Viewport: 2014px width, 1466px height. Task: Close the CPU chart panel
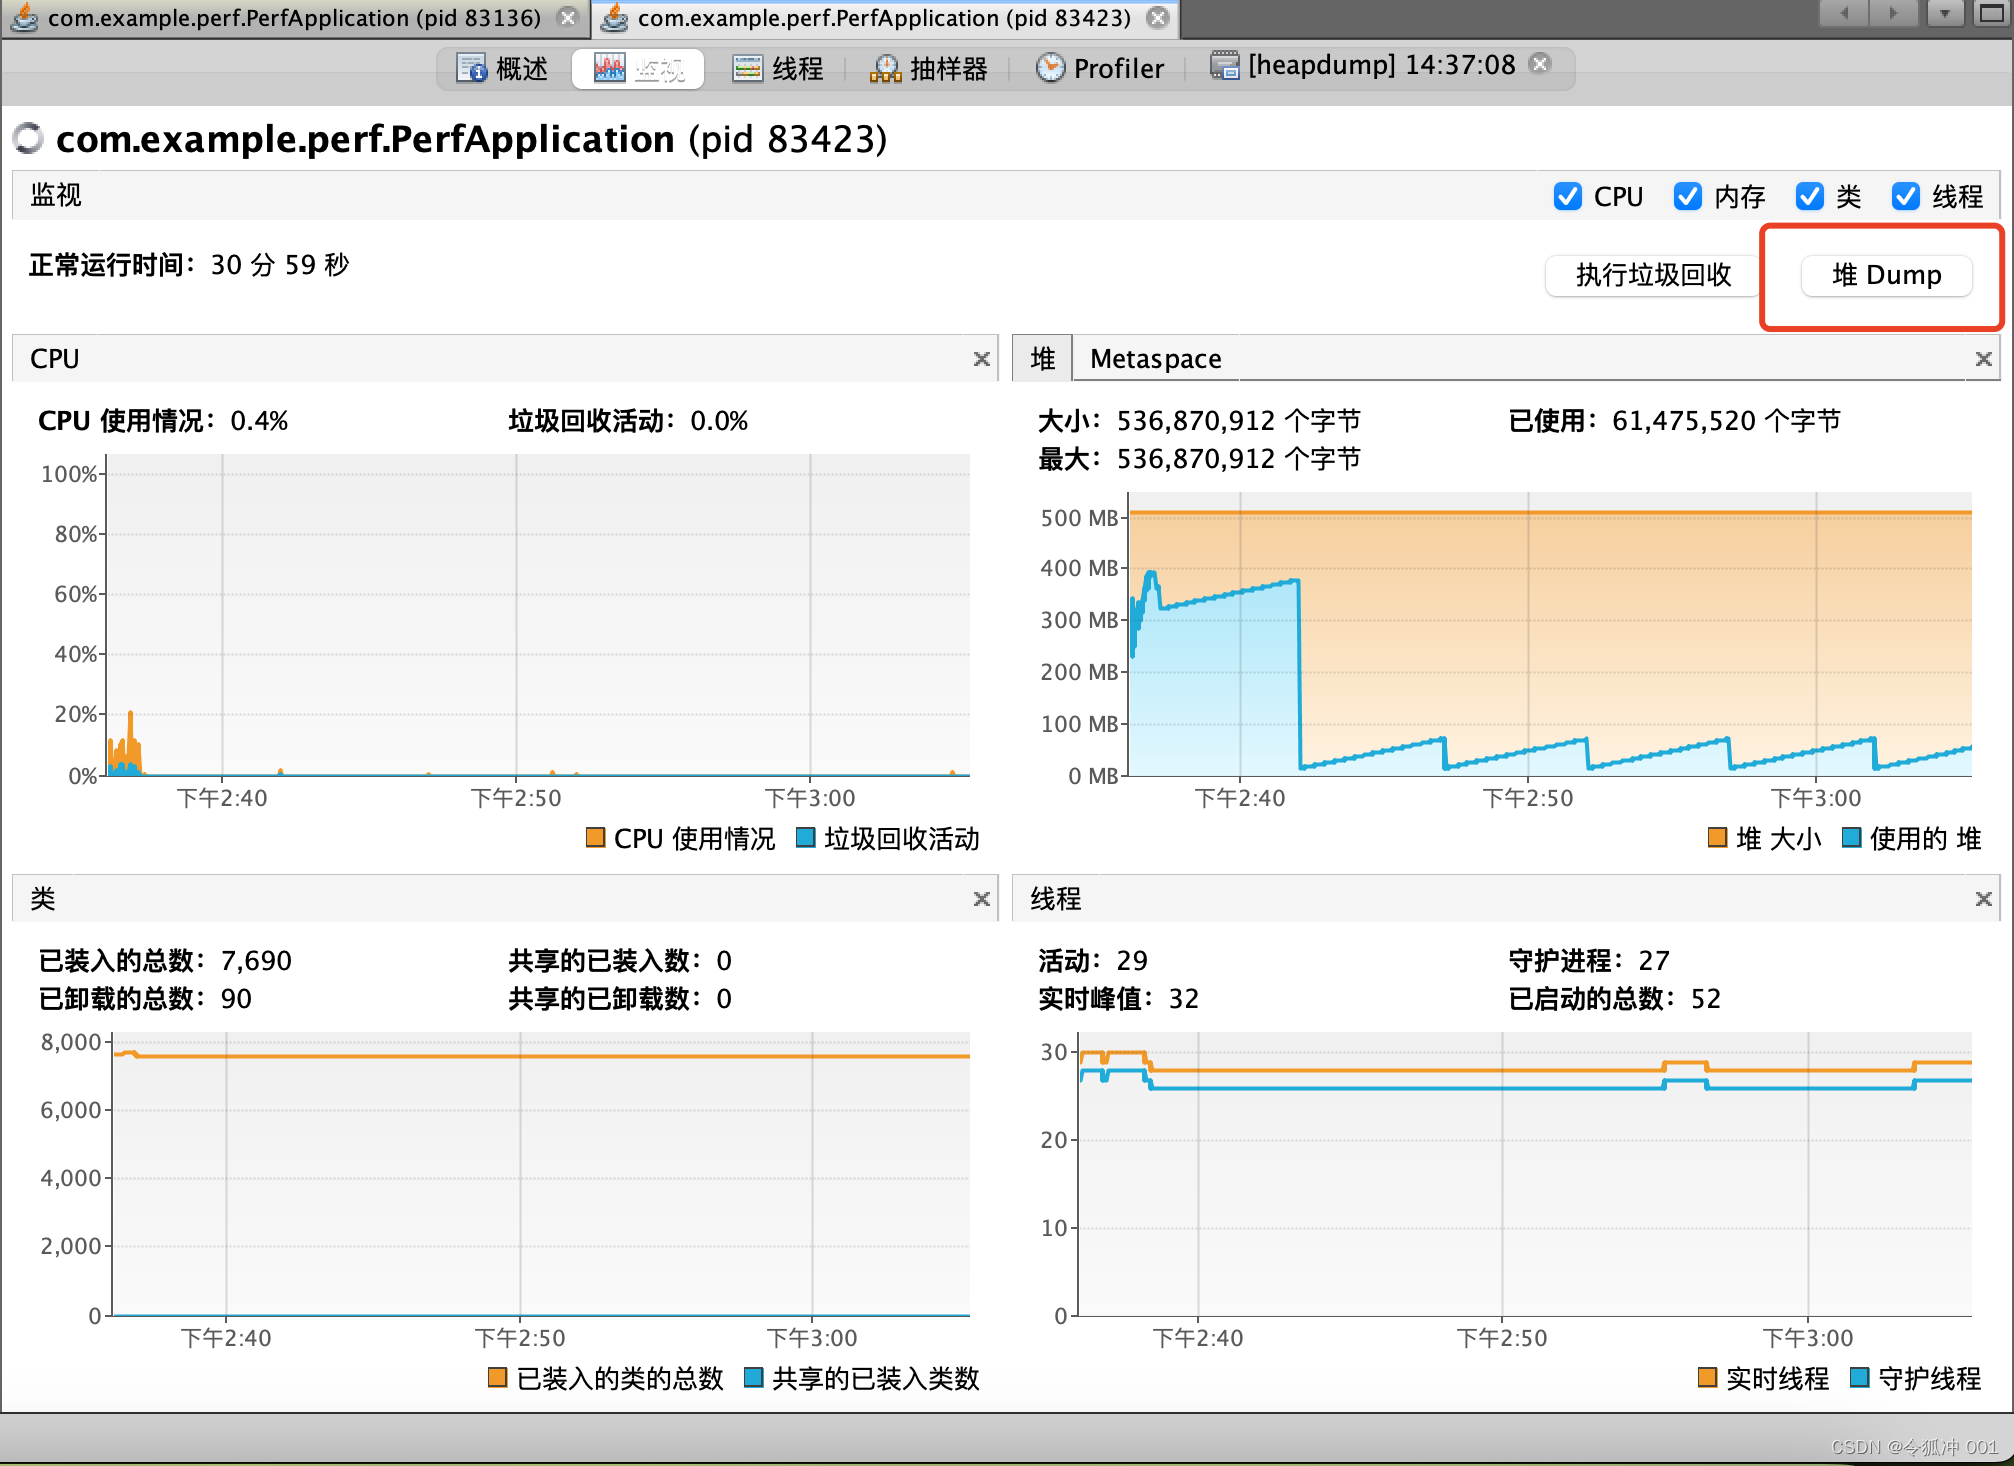click(982, 358)
